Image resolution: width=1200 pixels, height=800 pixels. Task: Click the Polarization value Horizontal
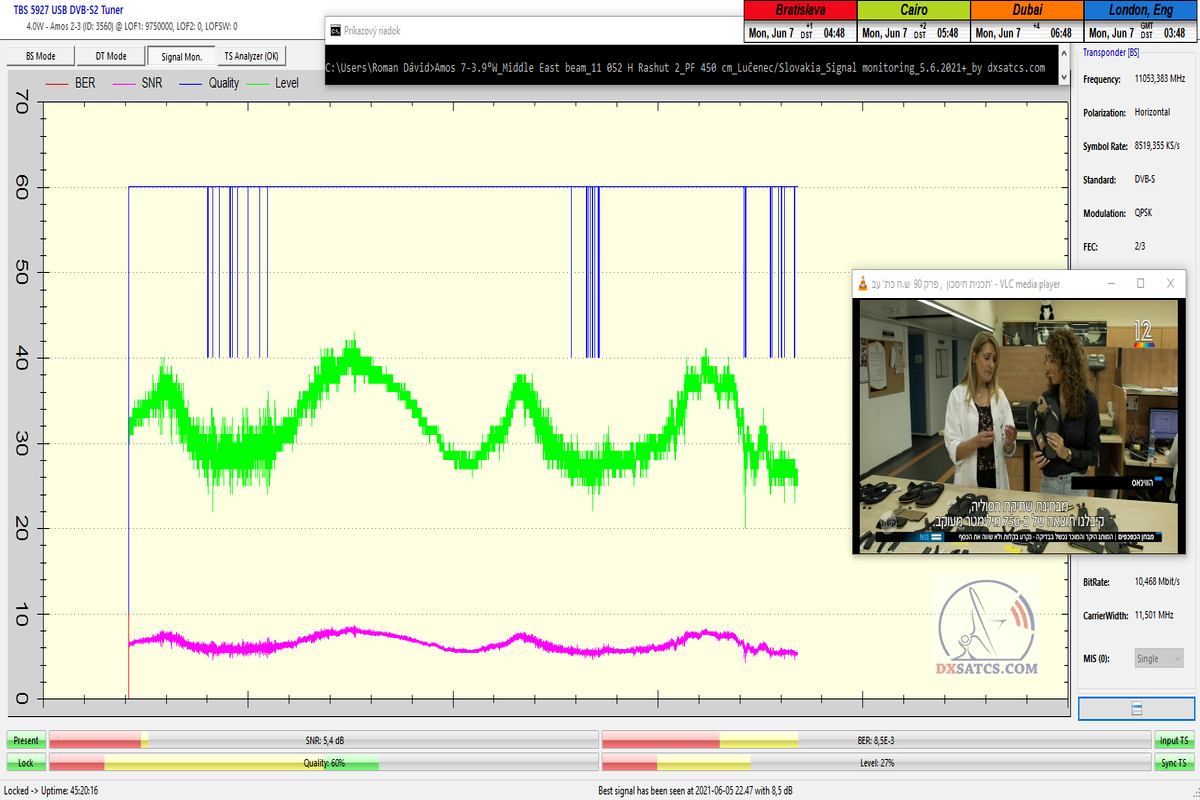(x=1152, y=112)
